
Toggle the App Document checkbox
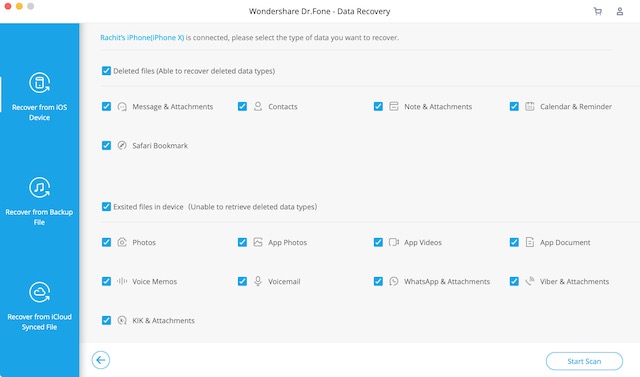point(514,242)
